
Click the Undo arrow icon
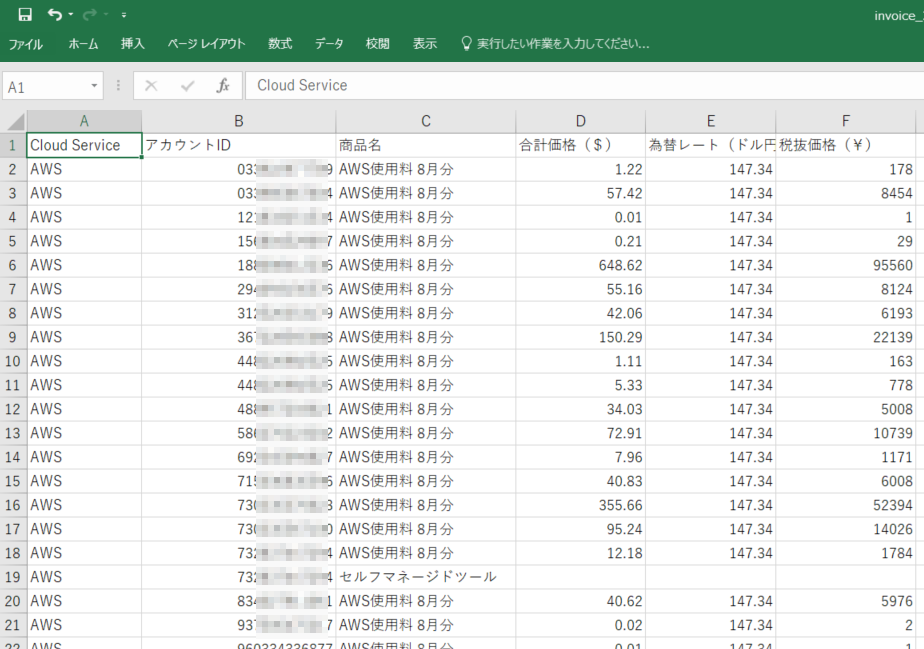click(55, 15)
